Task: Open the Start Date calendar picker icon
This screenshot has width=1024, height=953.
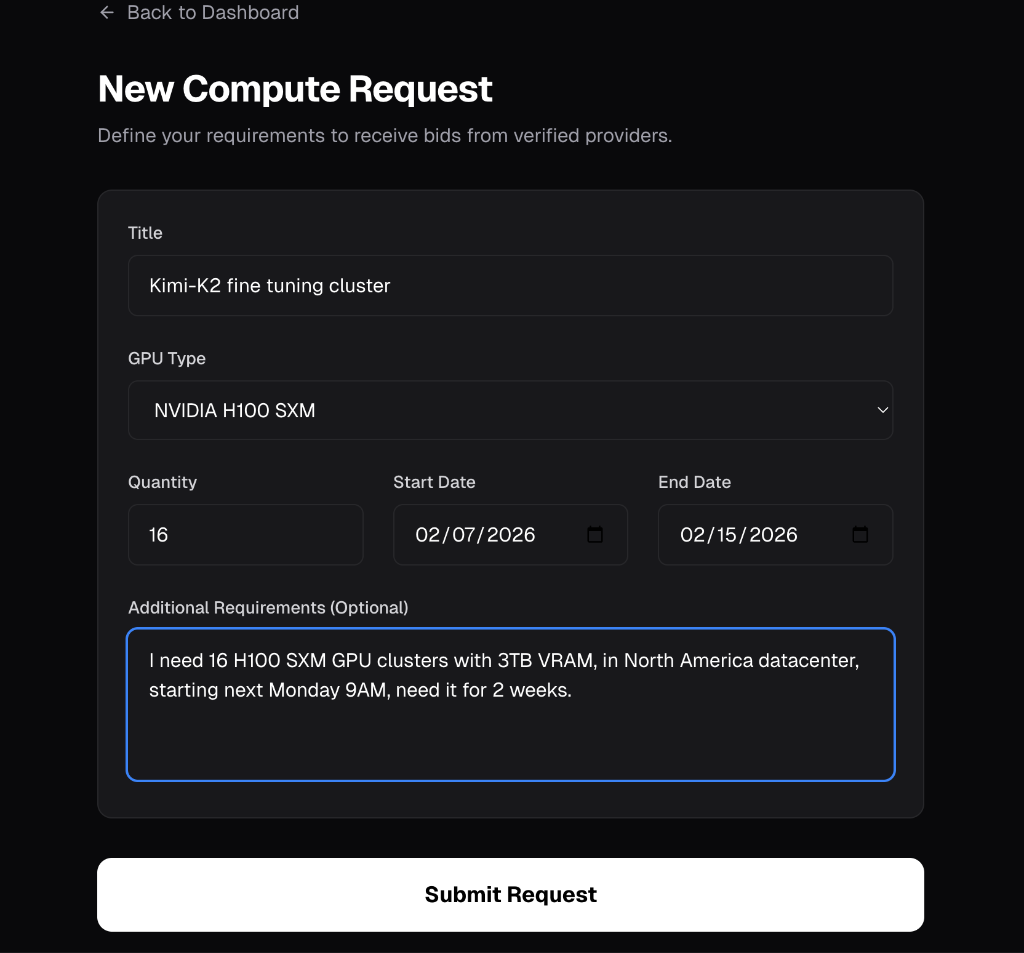Action: click(x=595, y=535)
